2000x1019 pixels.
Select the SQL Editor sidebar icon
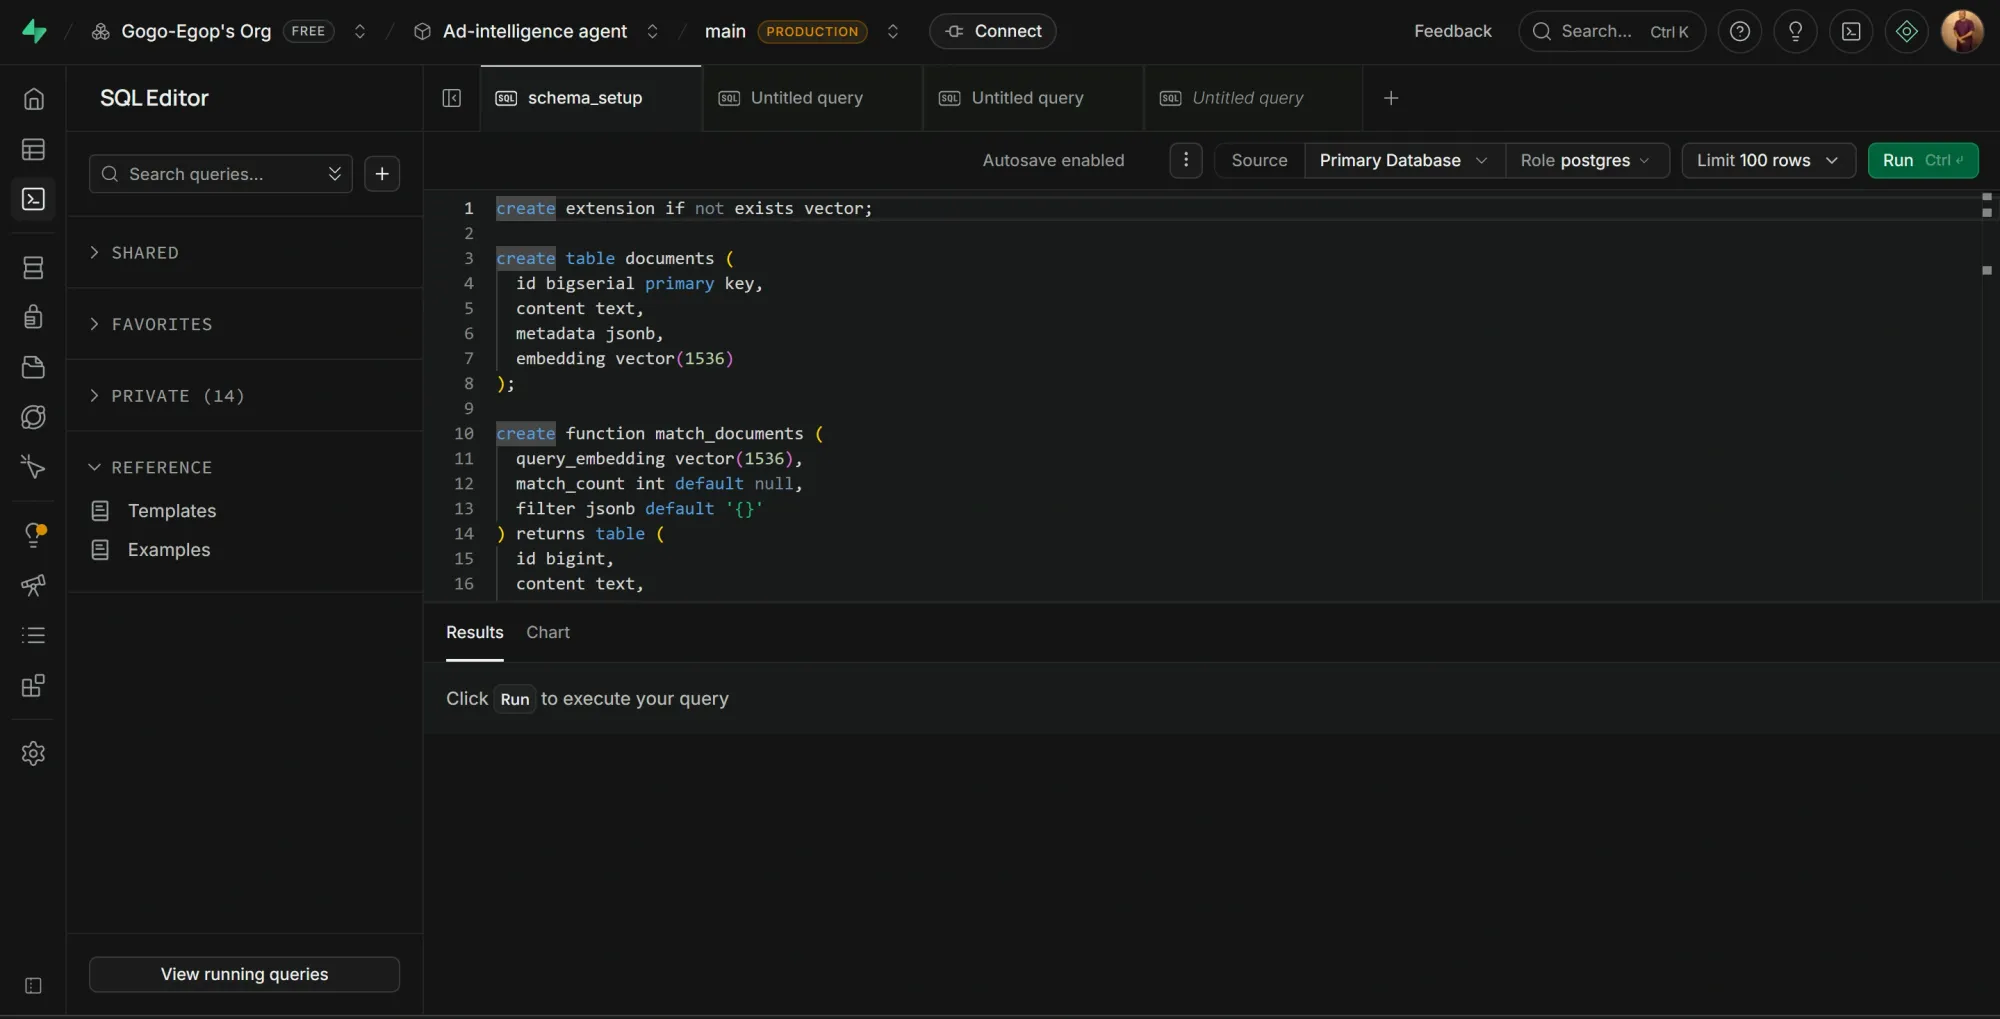(x=33, y=199)
